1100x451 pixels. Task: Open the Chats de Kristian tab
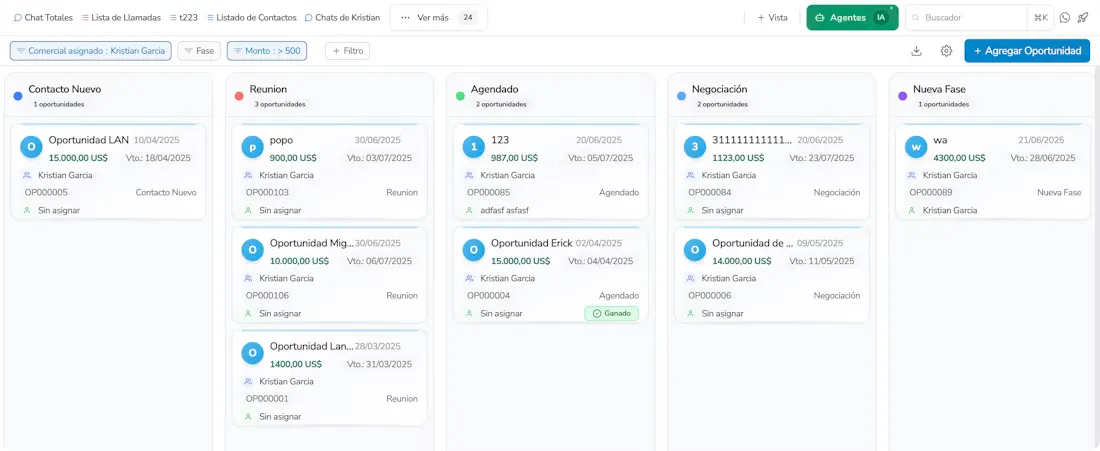pos(342,18)
